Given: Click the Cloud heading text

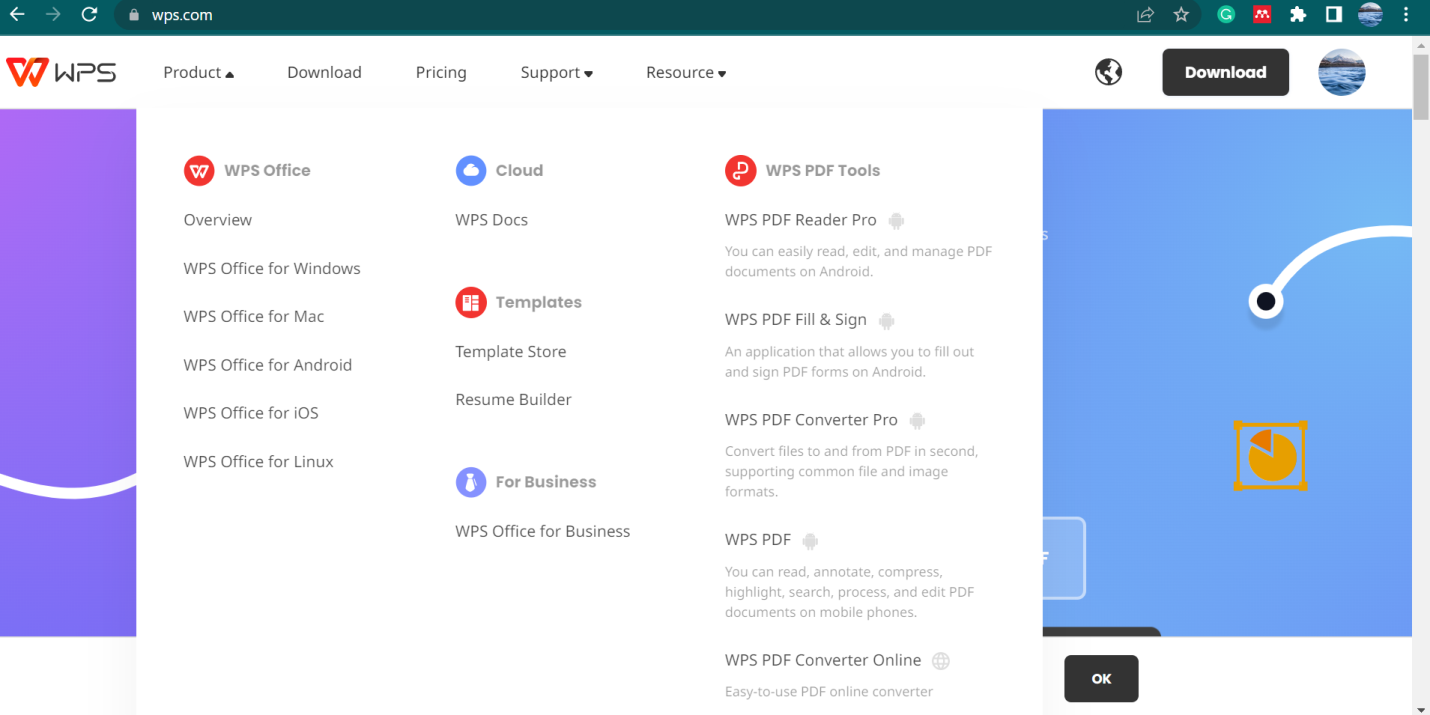Looking at the screenshot, I should 520,171.
